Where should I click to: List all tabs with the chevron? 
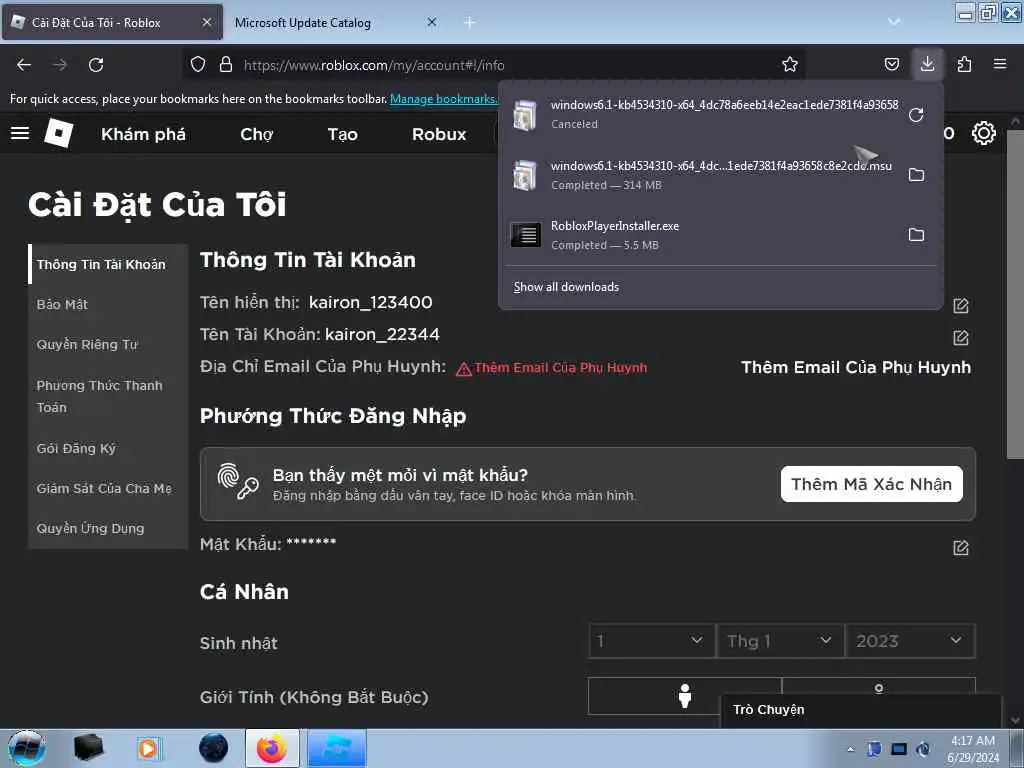pos(893,22)
